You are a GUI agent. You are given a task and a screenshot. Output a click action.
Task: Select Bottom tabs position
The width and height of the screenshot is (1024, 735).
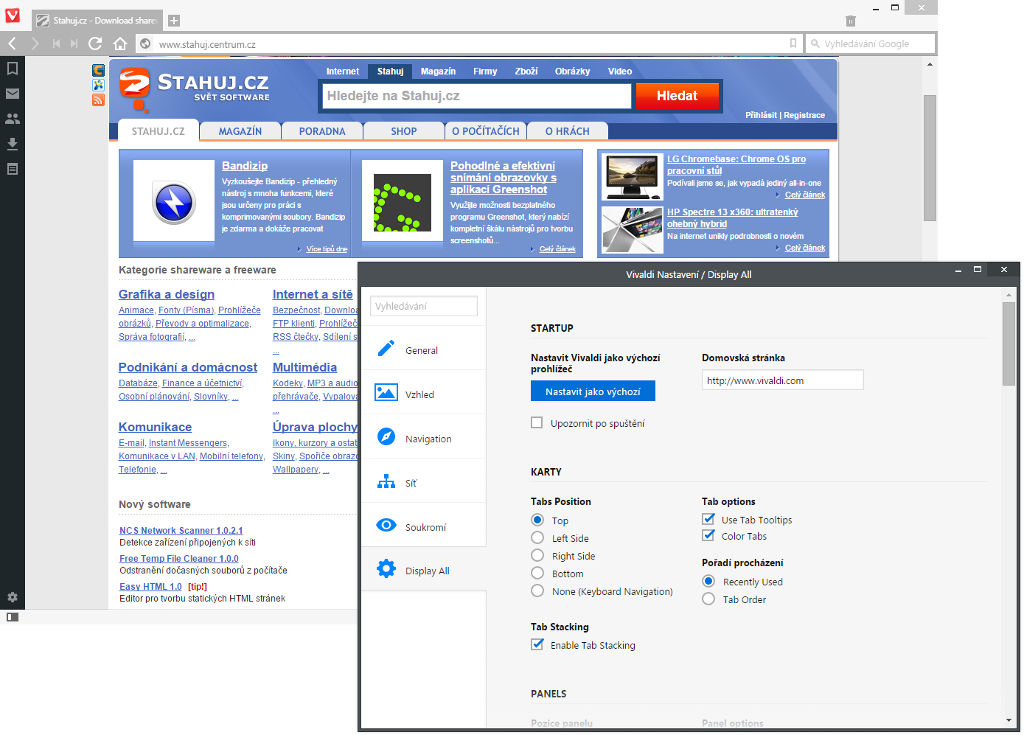pyautogui.click(x=537, y=573)
